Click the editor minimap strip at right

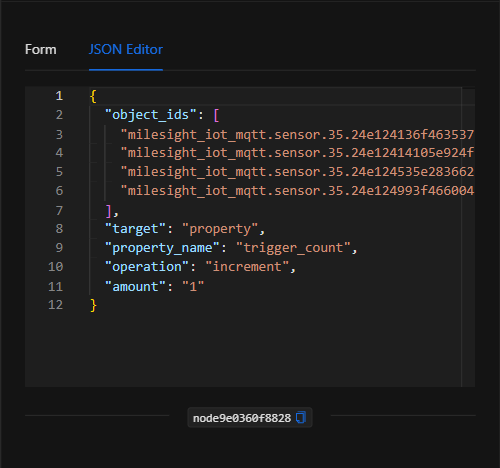coord(468,237)
